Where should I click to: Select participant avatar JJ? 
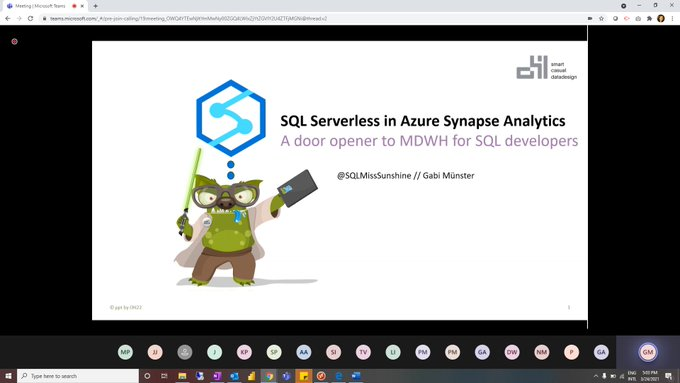click(x=155, y=352)
